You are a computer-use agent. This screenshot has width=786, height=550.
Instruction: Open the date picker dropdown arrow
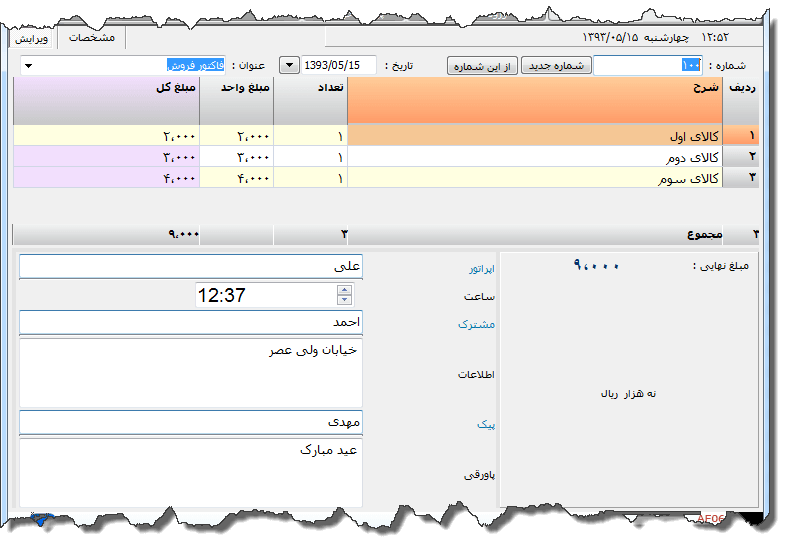288,65
